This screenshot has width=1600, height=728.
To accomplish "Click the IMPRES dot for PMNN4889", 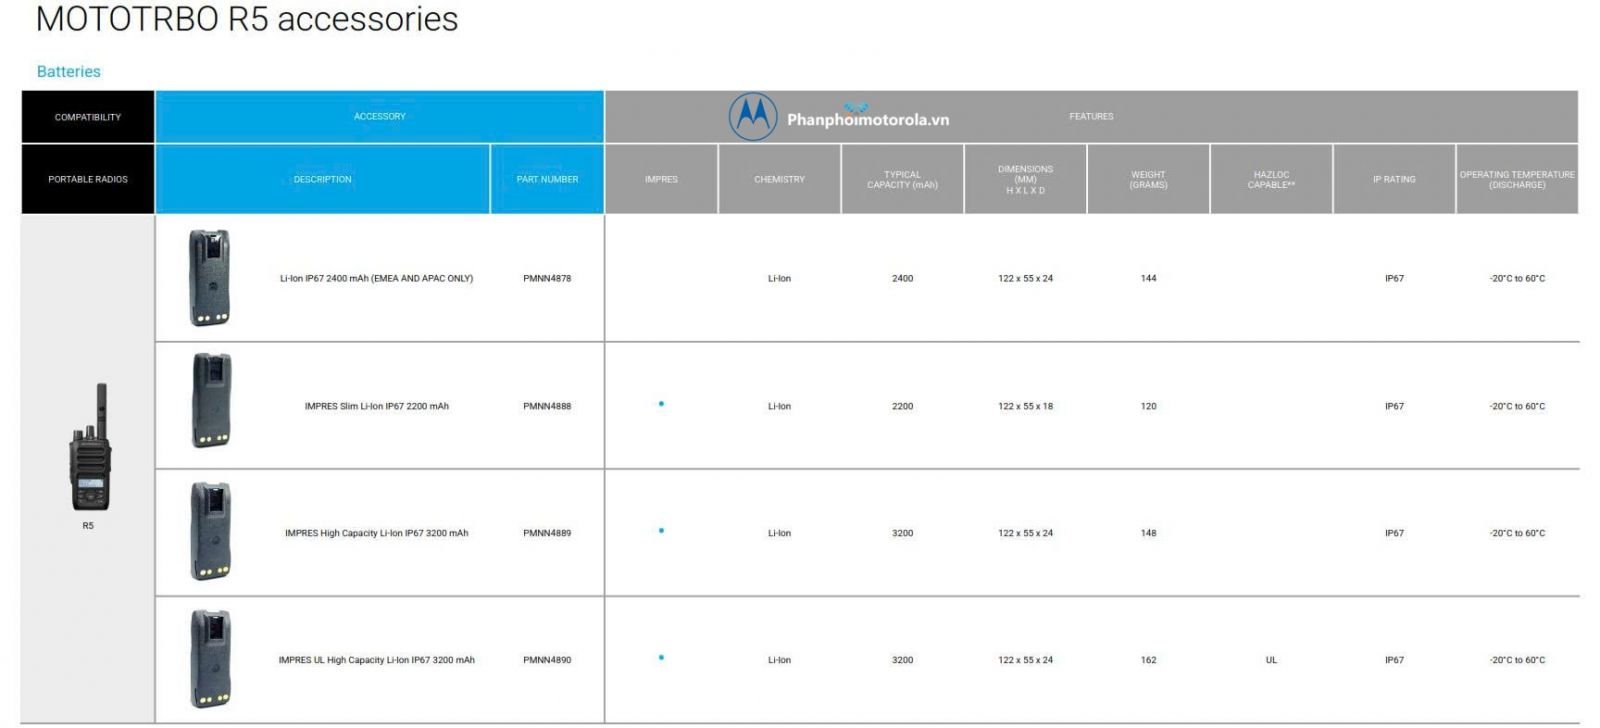I will coord(661,531).
